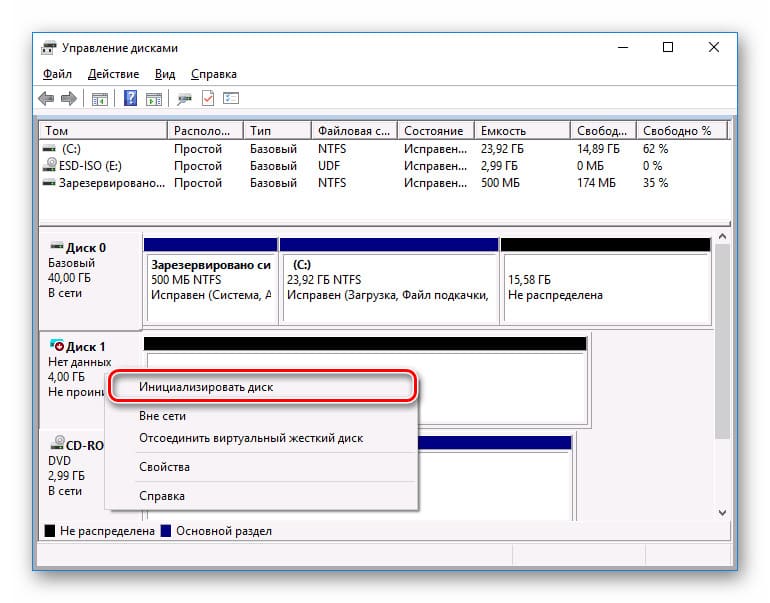Open the Действие menu
This screenshot has height=603, width=770.
113,74
